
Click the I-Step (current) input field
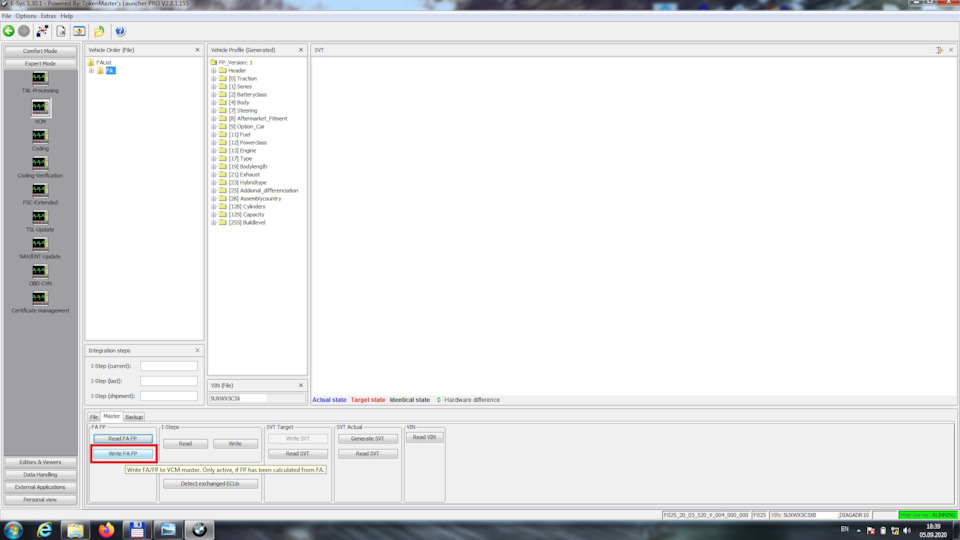tap(169, 366)
